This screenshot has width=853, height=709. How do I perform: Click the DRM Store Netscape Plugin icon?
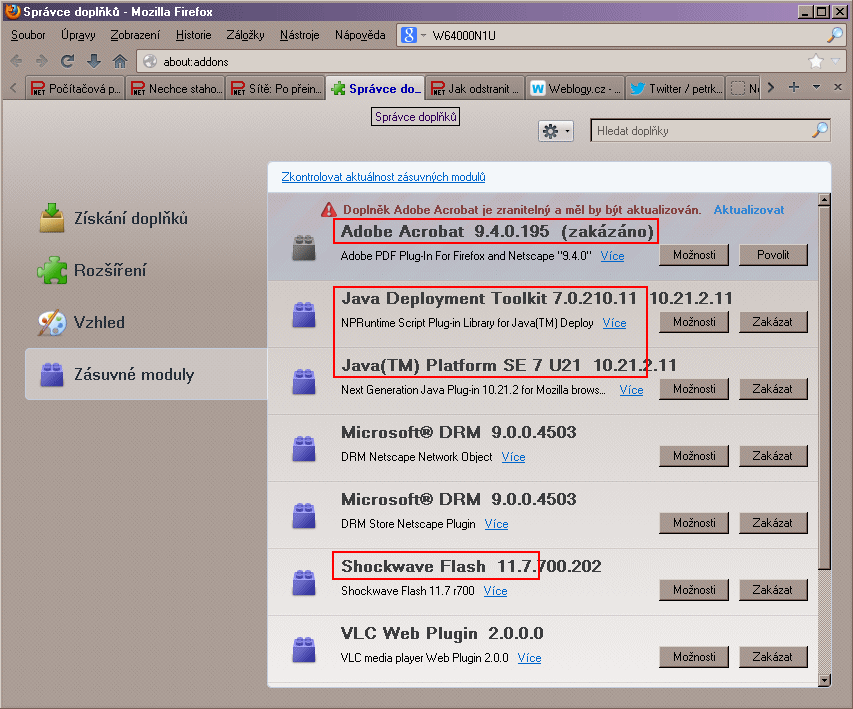click(304, 515)
